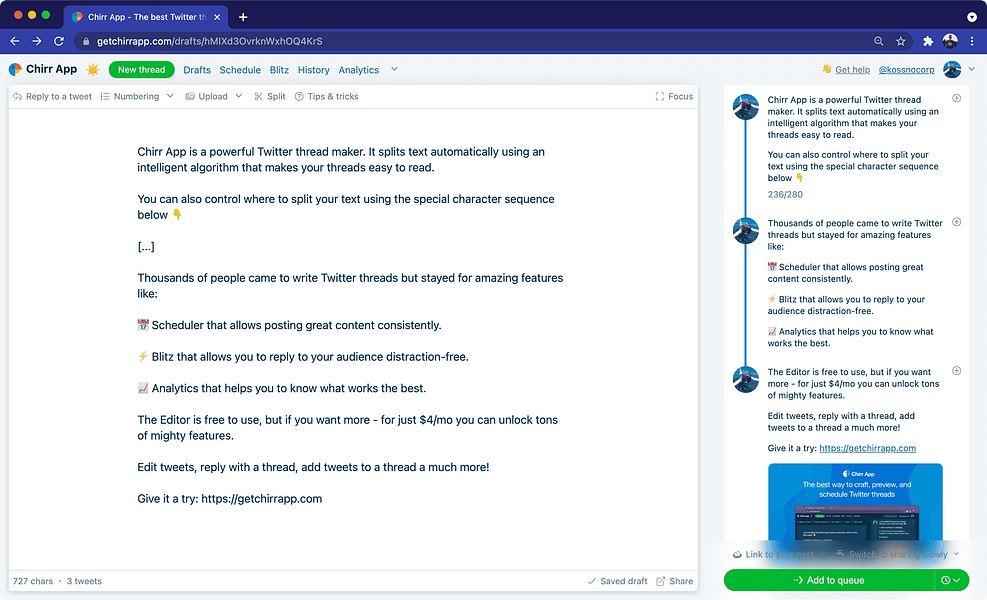Expand the Numbering dropdown chevron
Screen dimensions: 987x600
[169, 96]
